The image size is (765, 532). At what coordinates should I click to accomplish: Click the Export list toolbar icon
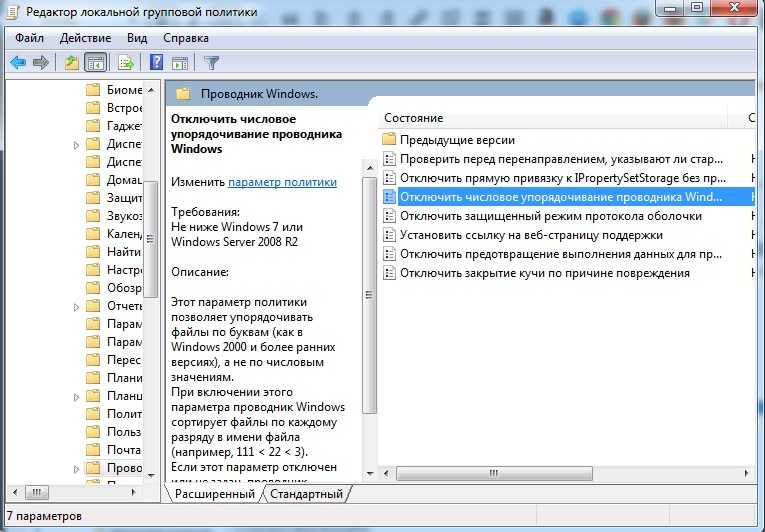point(126,62)
